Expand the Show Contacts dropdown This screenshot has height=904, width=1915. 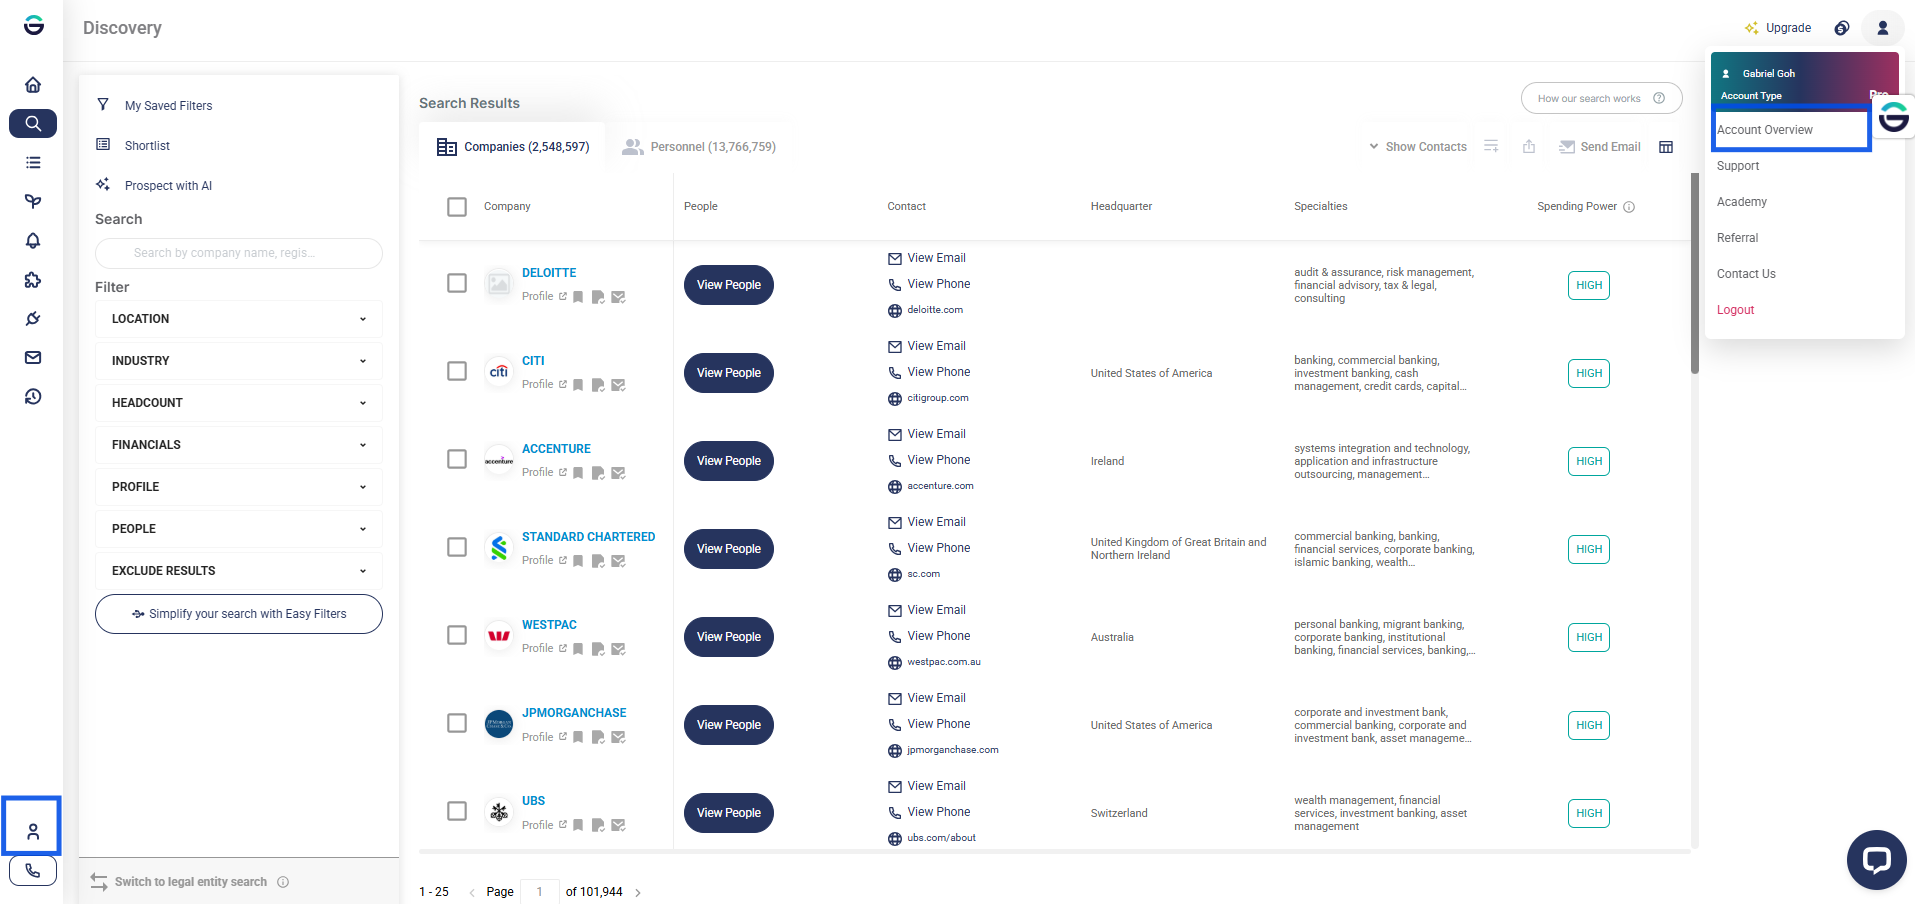(x=1418, y=147)
